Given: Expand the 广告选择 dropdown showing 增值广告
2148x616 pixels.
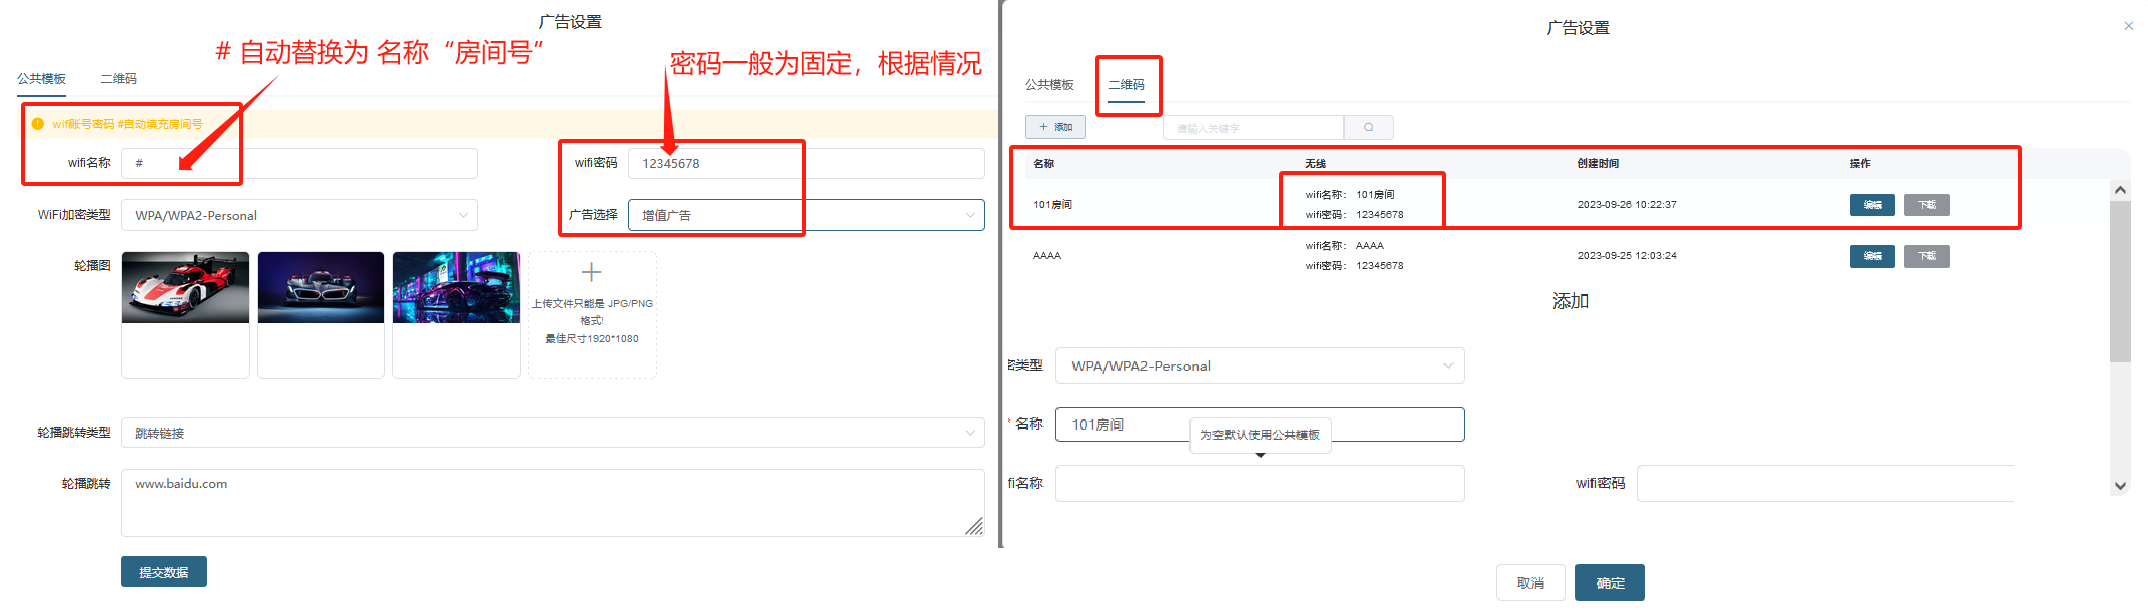Looking at the screenshot, I should pyautogui.click(x=805, y=215).
